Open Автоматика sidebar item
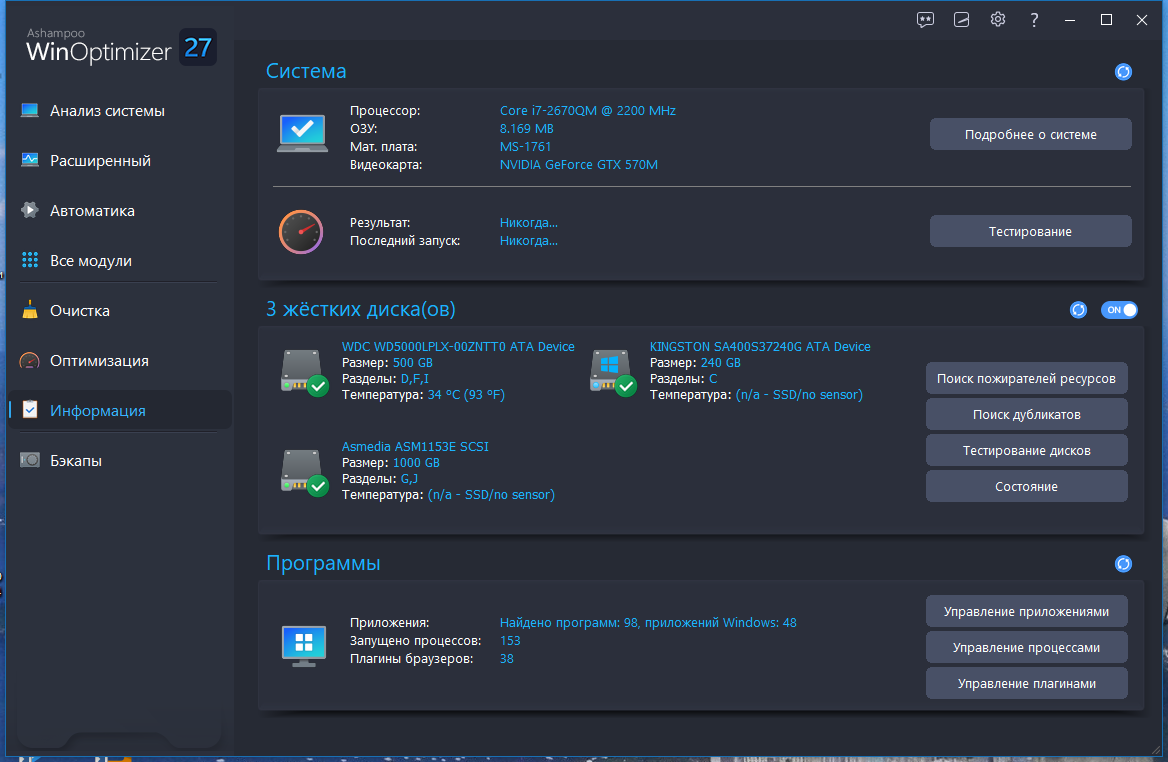Viewport: 1168px width, 762px height. click(x=119, y=211)
